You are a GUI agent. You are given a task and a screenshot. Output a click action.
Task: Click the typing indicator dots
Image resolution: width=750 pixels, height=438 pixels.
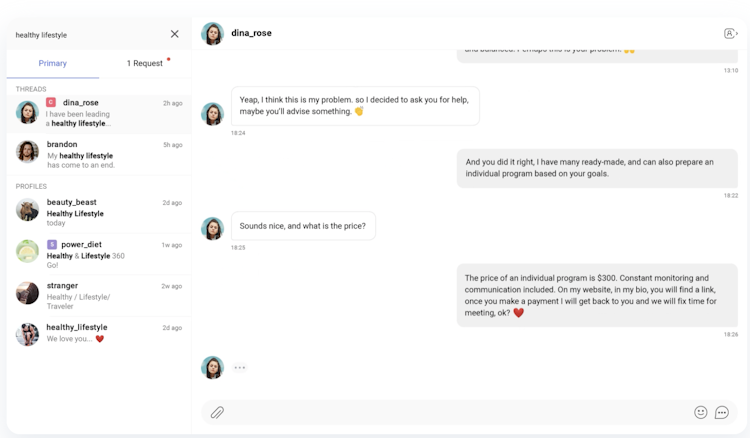tap(240, 367)
